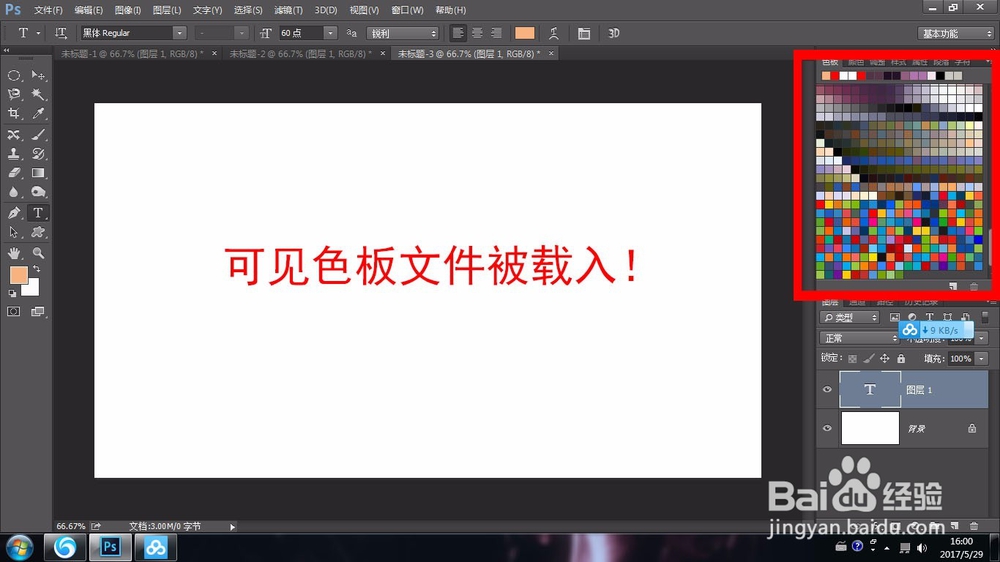This screenshot has height=562, width=1000.
Task: Open the 窗口(W) menu
Action: [x=407, y=10]
